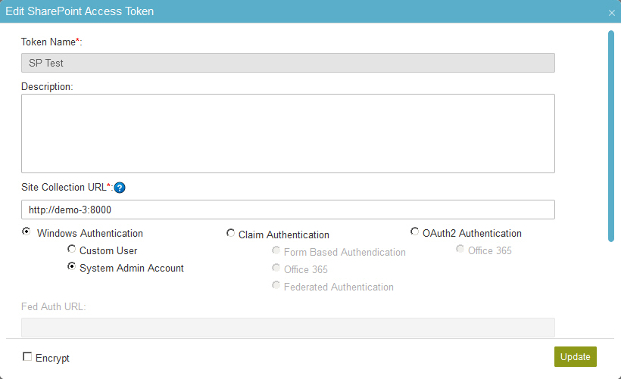
Task: Click the blue vertical scrollbar of the dialog
Action: [x=611, y=136]
